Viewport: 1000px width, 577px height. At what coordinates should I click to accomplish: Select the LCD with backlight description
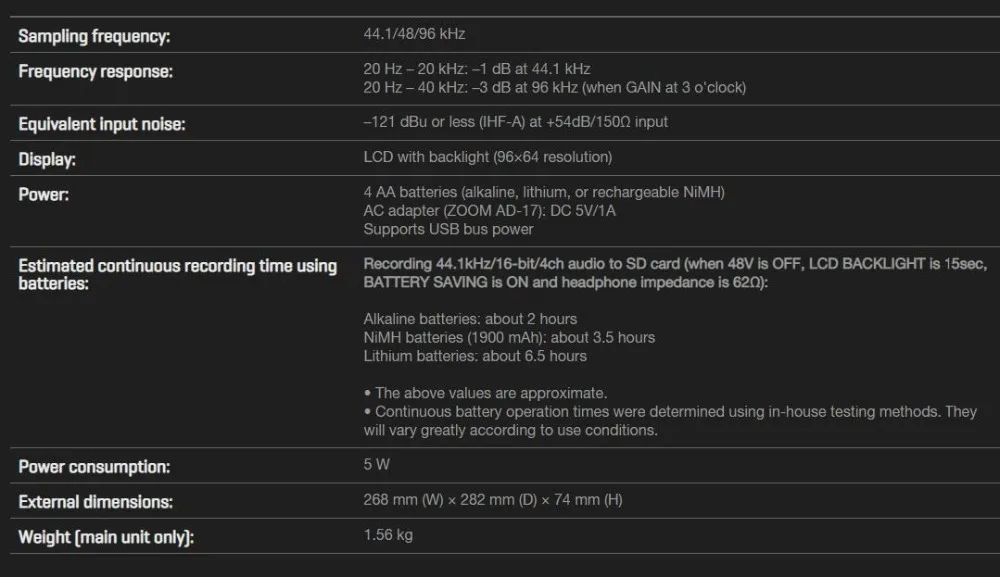pyautogui.click(x=487, y=157)
